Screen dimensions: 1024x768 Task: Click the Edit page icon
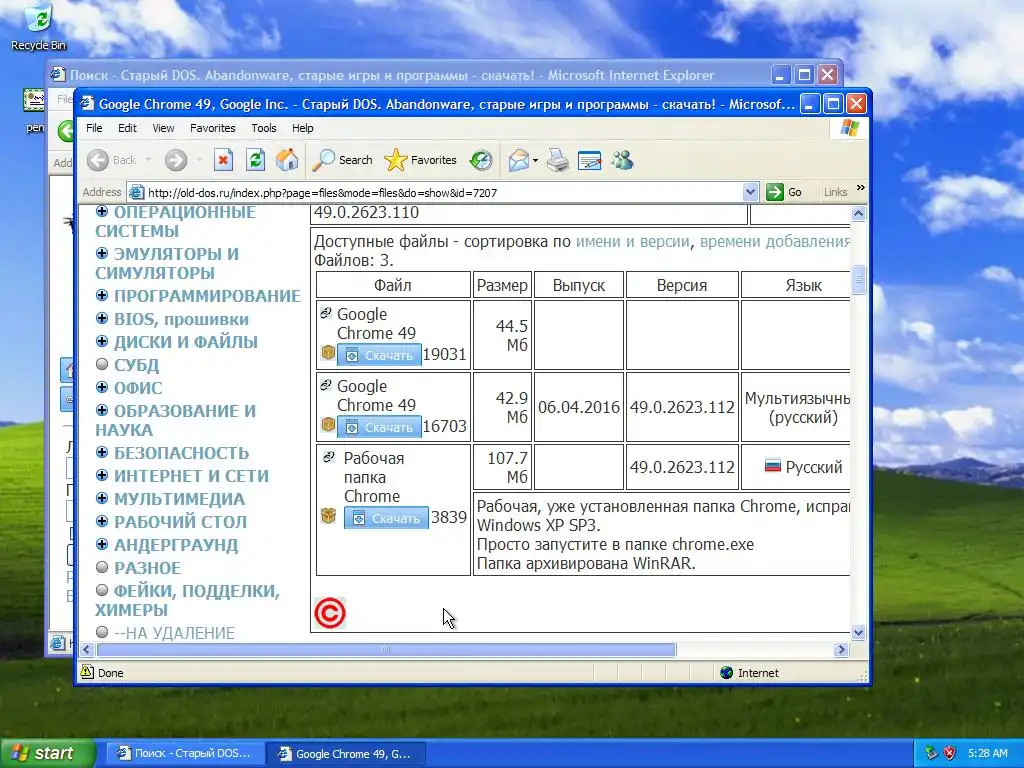(590, 160)
